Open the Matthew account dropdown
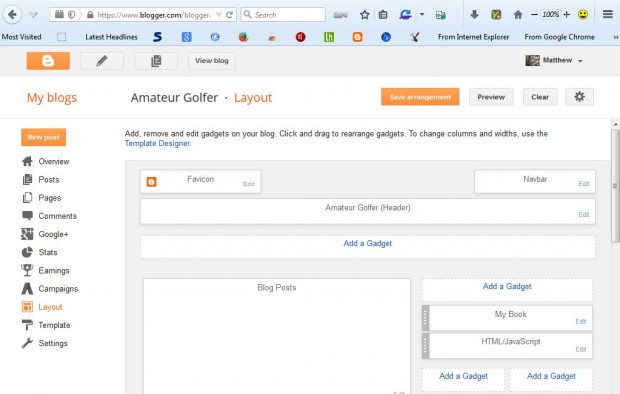 pyautogui.click(x=554, y=60)
